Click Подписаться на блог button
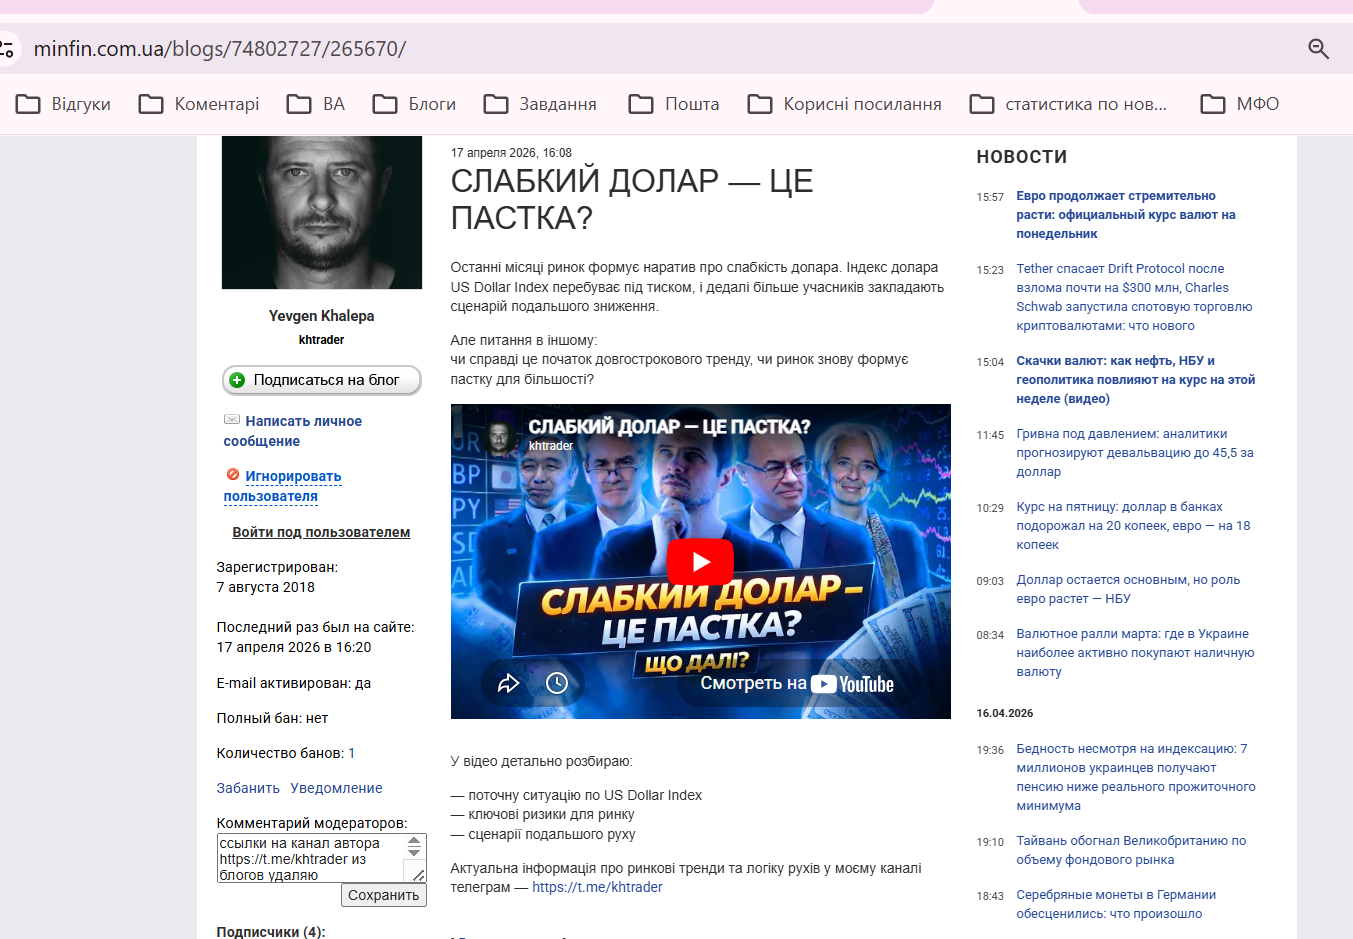The height and width of the screenshot is (939, 1353). click(x=321, y=380)
